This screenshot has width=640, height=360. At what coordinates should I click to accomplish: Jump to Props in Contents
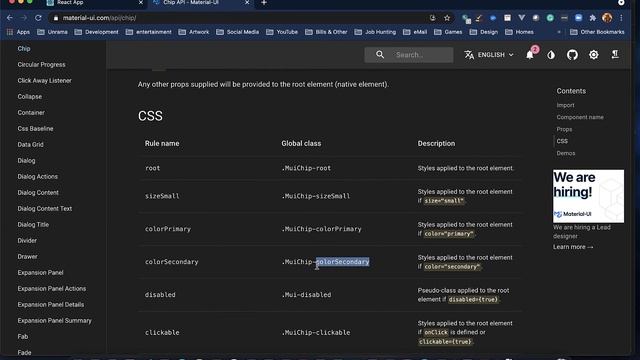click(x=564, y=129)
